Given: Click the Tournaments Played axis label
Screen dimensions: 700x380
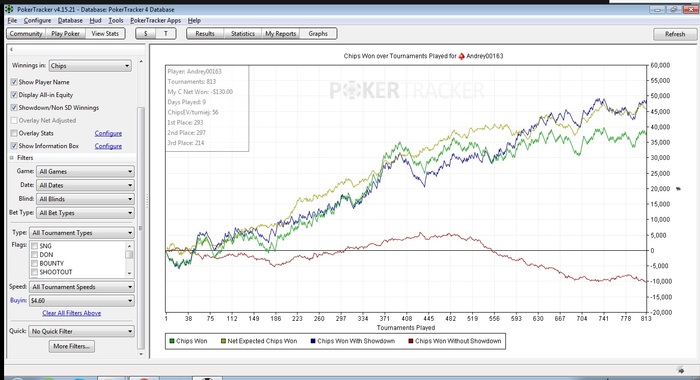Looking at the screenshot, I should click(x=406, y=328).
